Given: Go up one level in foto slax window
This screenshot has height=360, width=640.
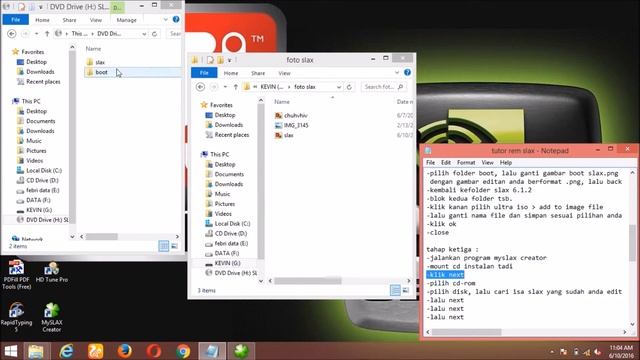Looking at the screenshot, I should 236,87.
